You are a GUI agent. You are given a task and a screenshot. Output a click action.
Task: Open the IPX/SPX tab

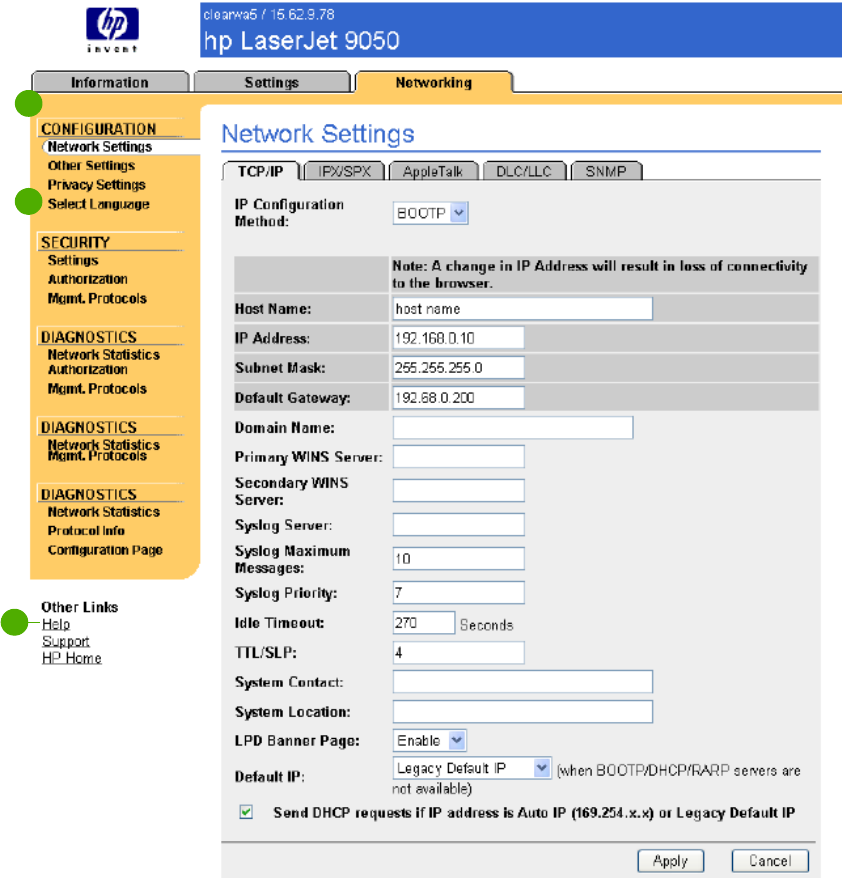tap(344, 171)
